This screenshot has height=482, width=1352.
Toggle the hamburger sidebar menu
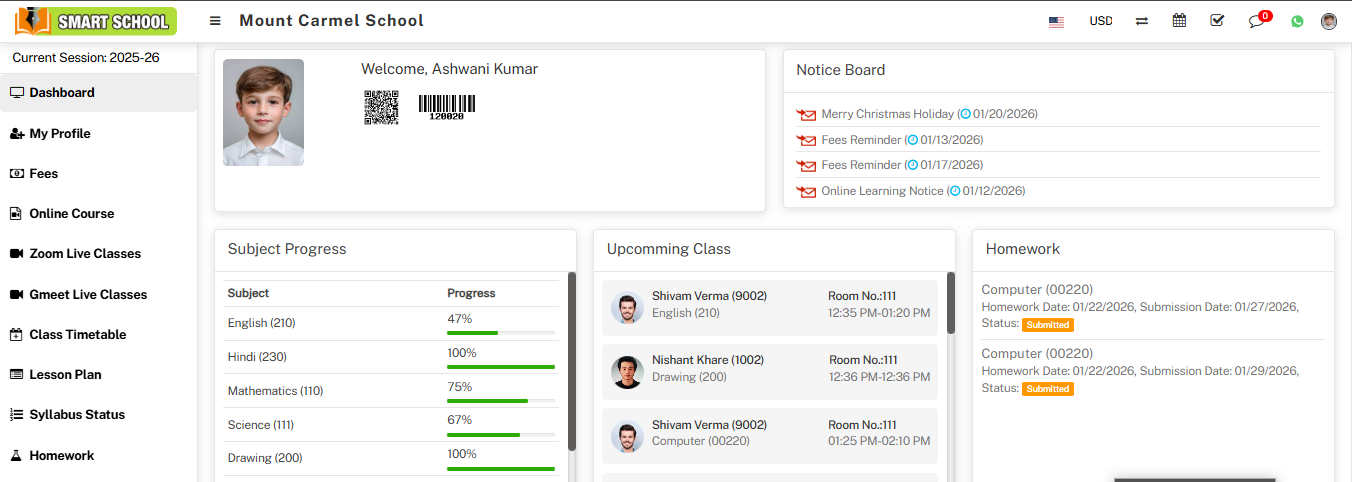point(215,21)
